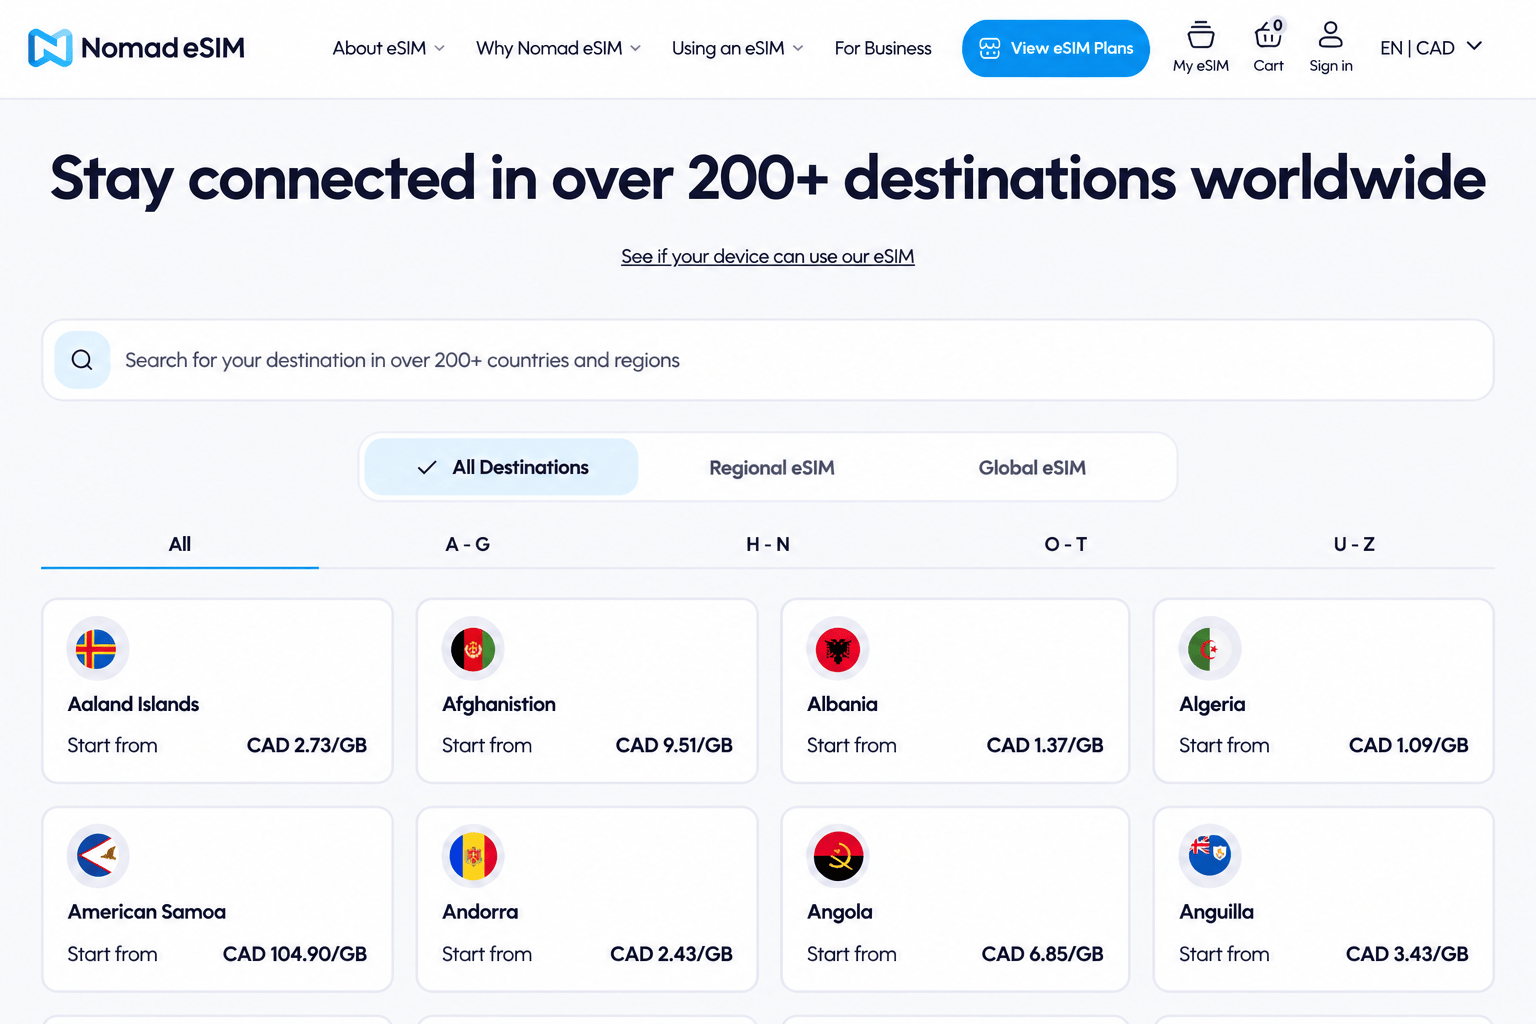The height and width of the screenshot is (1024, 1536).
Task: Click the Angola flag icon
Action: [838, 857]
